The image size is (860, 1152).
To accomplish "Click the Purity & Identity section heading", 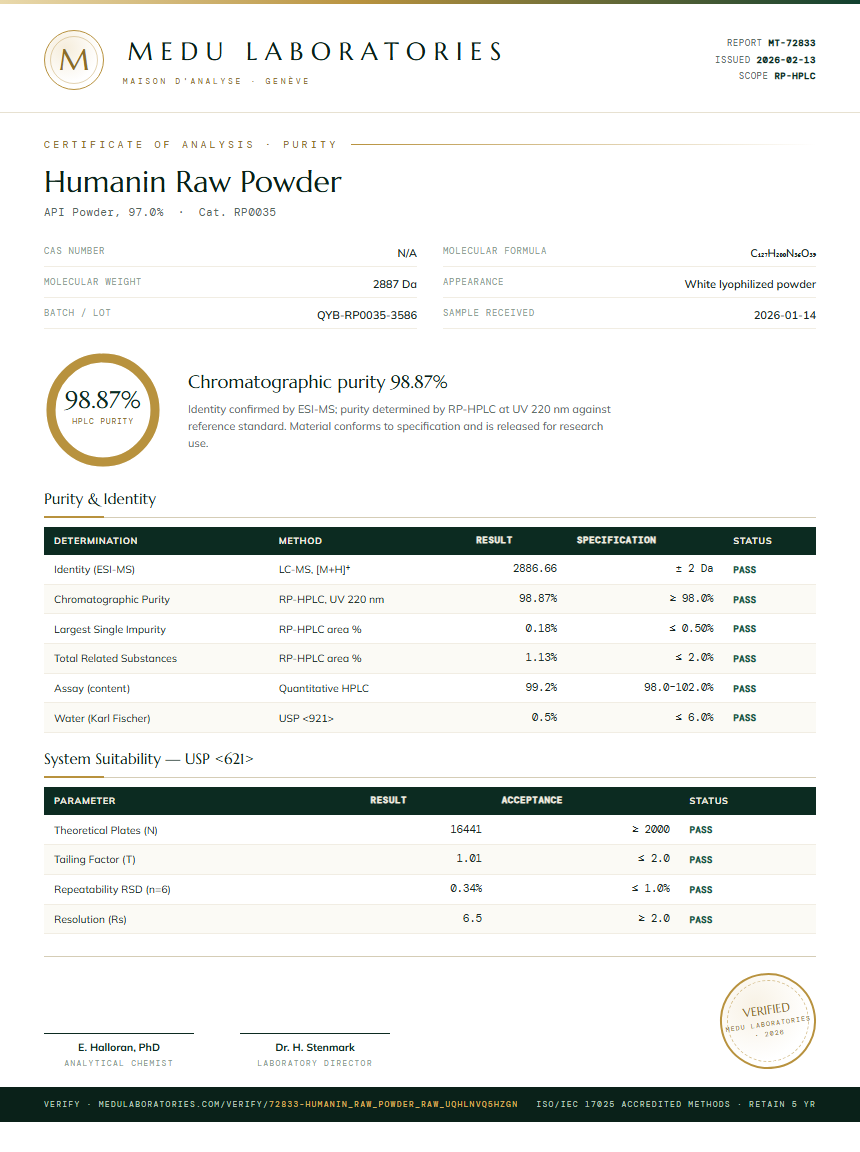I will (100, 499).
